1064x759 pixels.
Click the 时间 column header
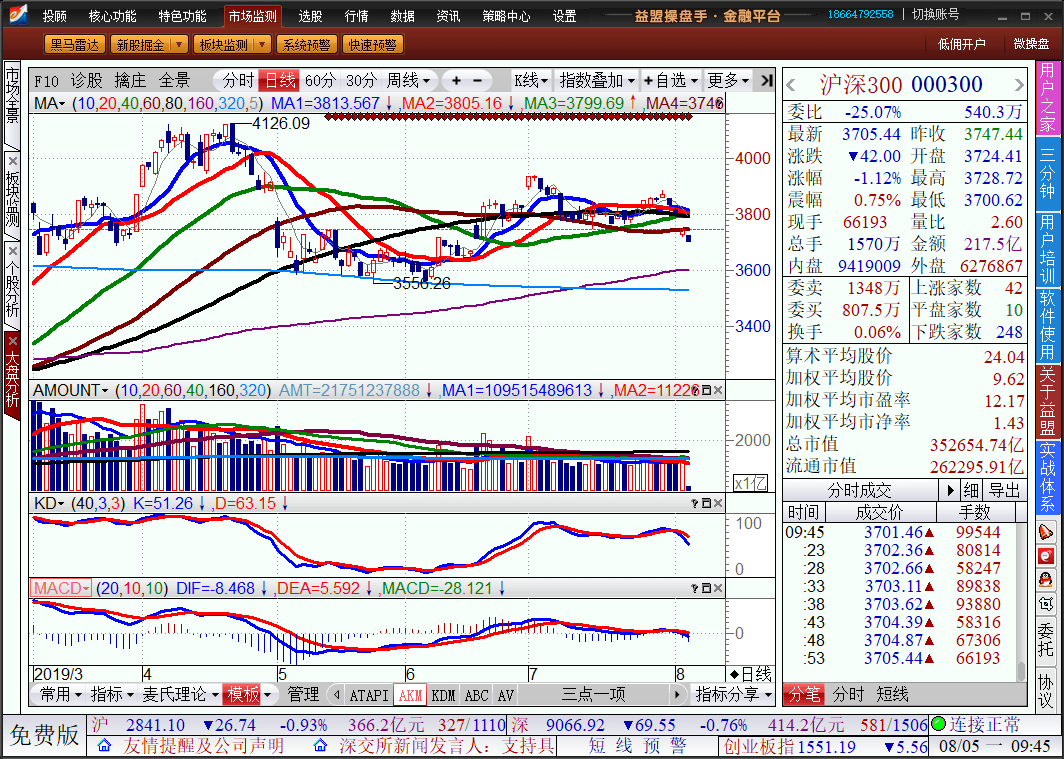[x=803, y=511]
